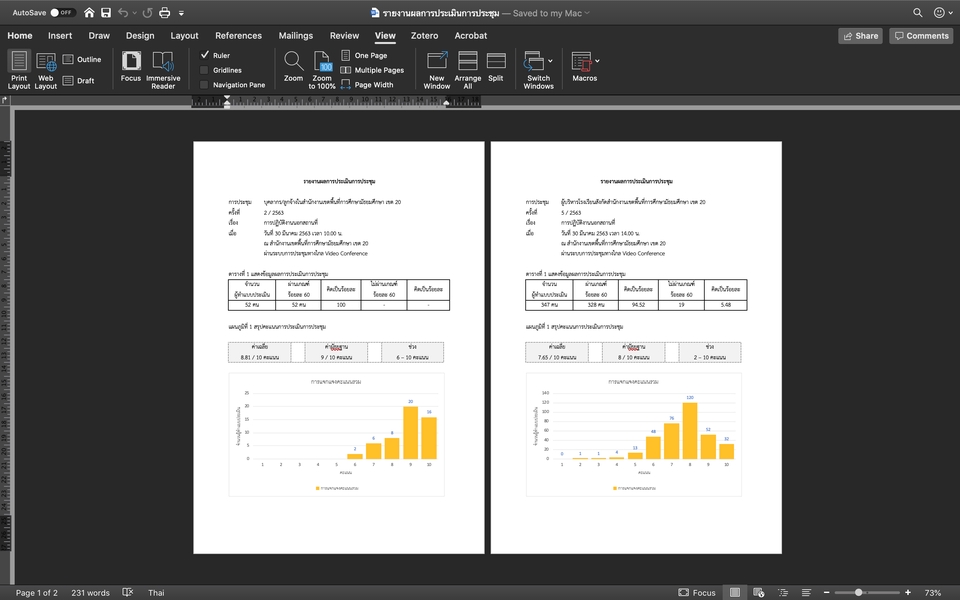Viewport: 960px width, 600px height.
Task: Click the Redo icon
Action: tap(148, 12)
